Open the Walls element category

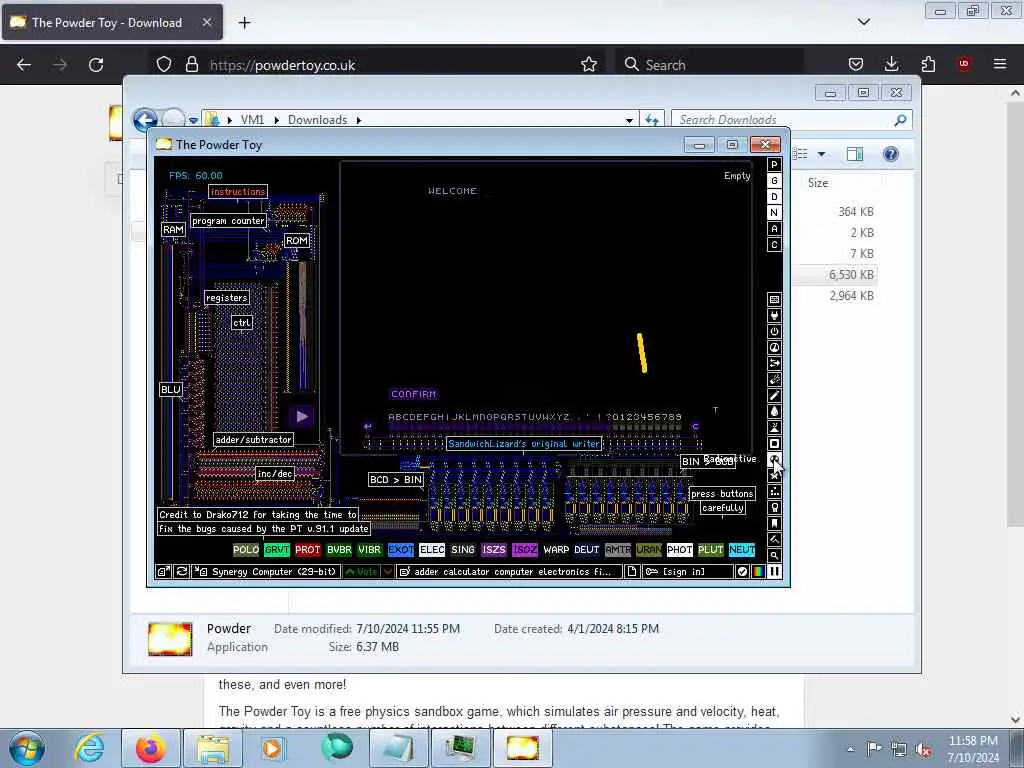click(x=774, y=299)
